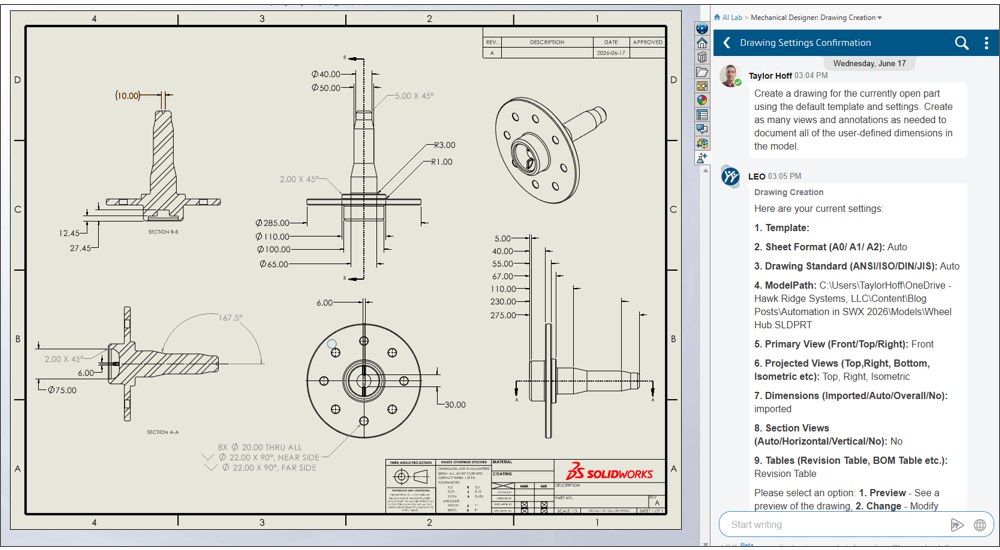This screenshot has height=550, width=1000.
Task: Click the DESCRIPTION revision table header
Action: point(547,42)
